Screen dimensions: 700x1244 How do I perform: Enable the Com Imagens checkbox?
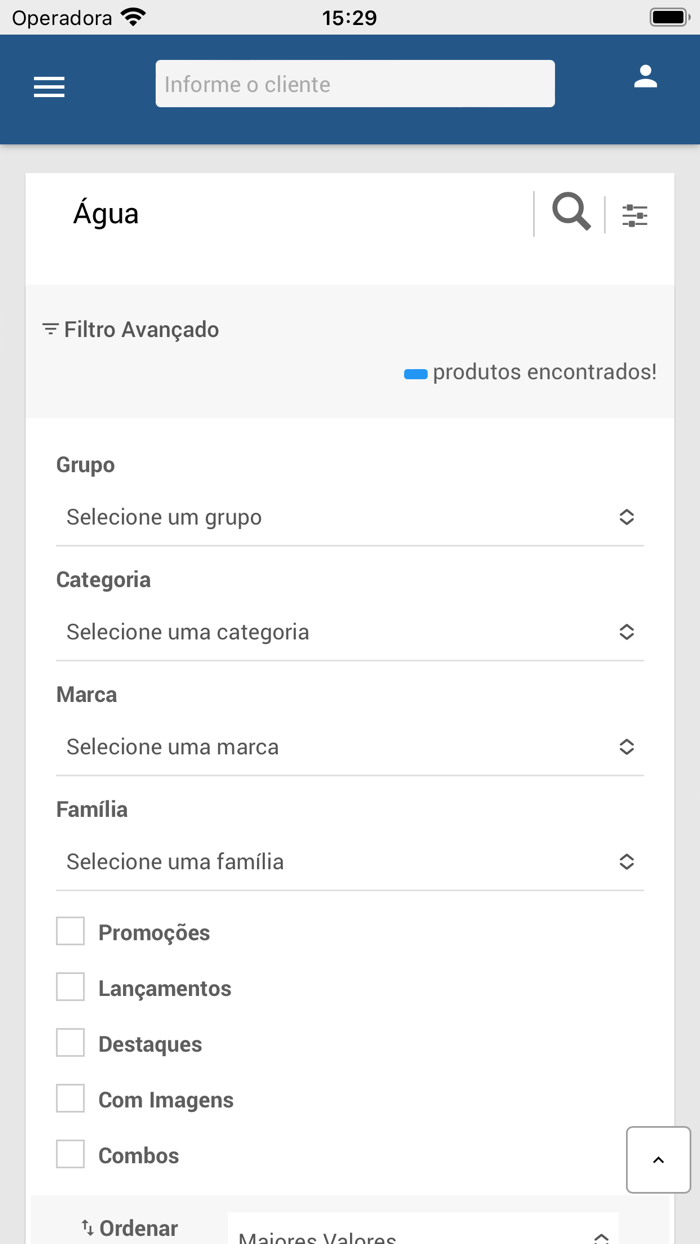point(70,1099)
